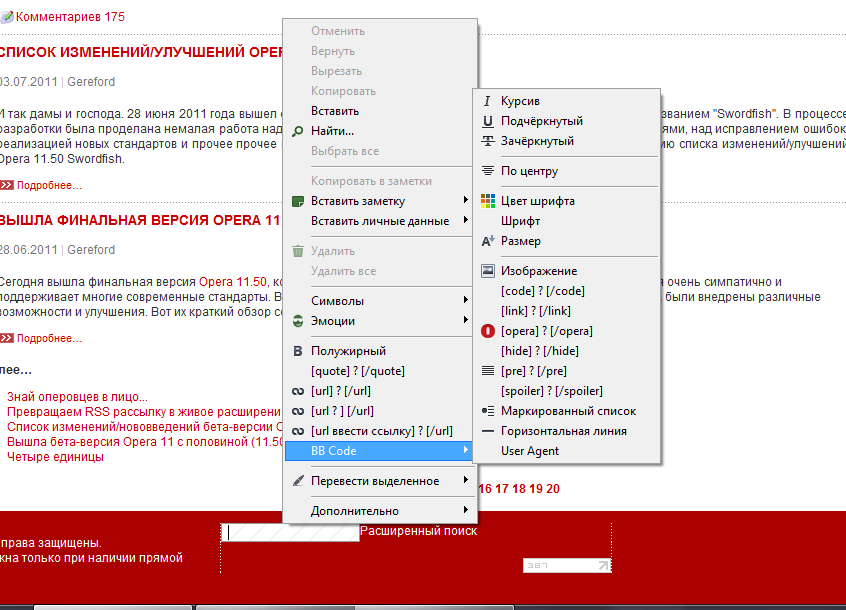
Task: Select the [quote] ? [/quote] menu entry
Action: (x=380, y=371)
